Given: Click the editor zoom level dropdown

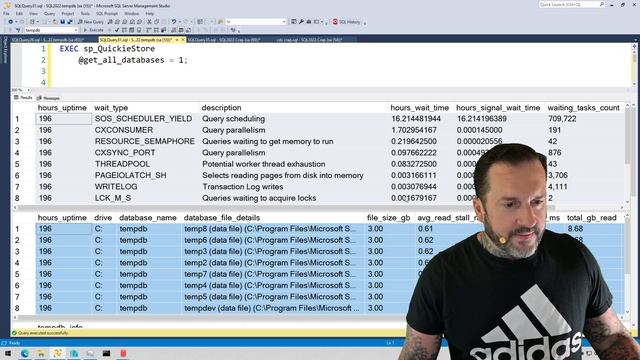Looking at the screenshot, I should point(20,90).
